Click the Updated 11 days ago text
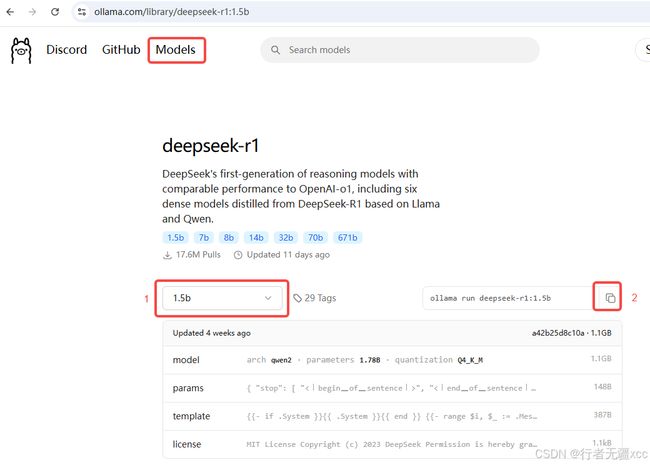650x465 pixels. (288, 254)
